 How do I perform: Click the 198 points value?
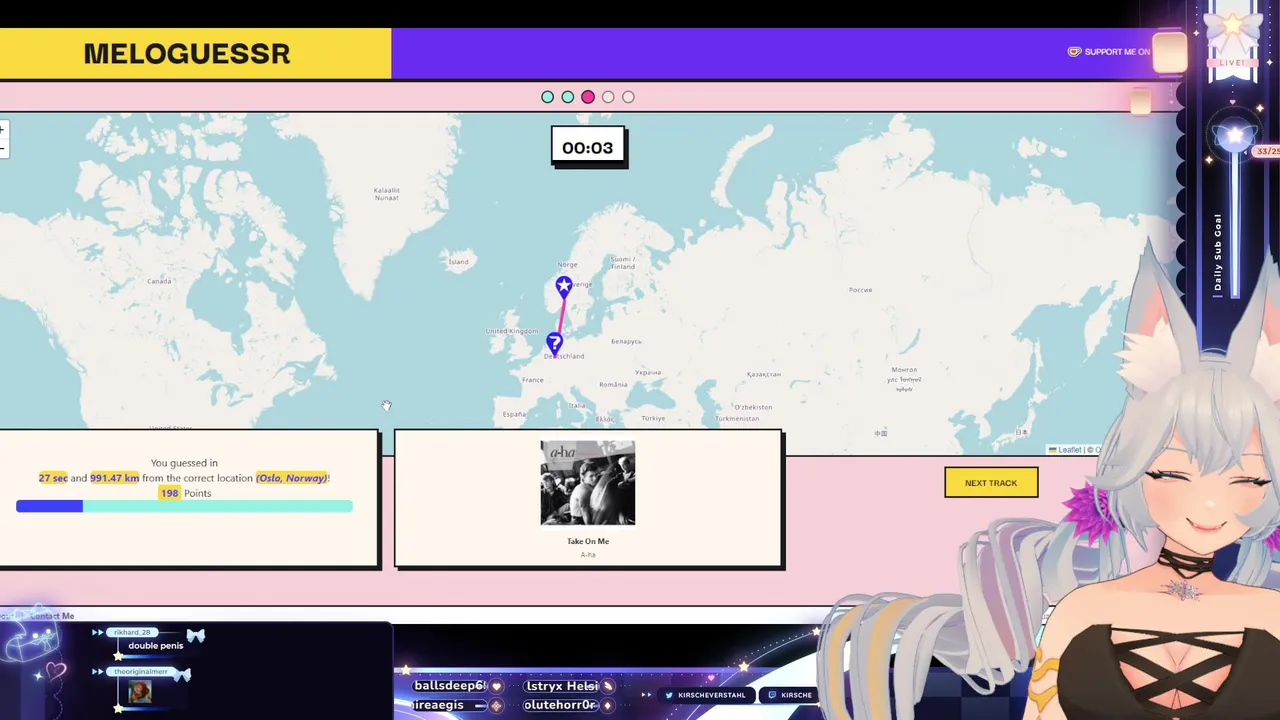(x=169, y=493)
